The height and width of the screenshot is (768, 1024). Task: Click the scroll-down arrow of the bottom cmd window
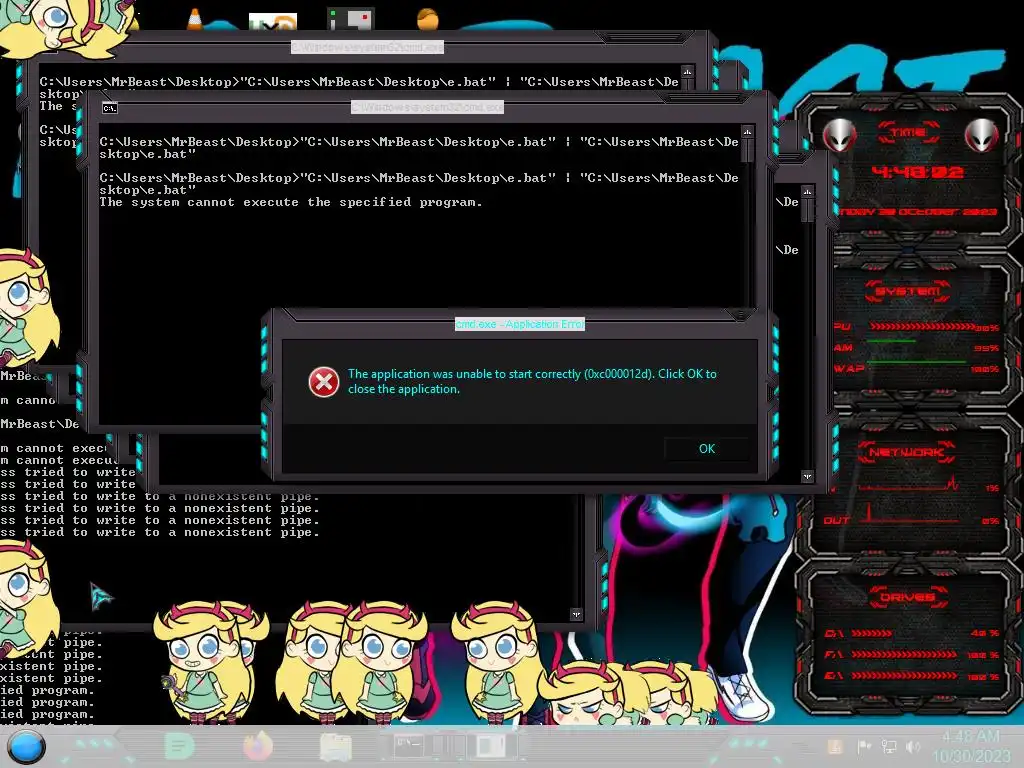pos(576,615)
